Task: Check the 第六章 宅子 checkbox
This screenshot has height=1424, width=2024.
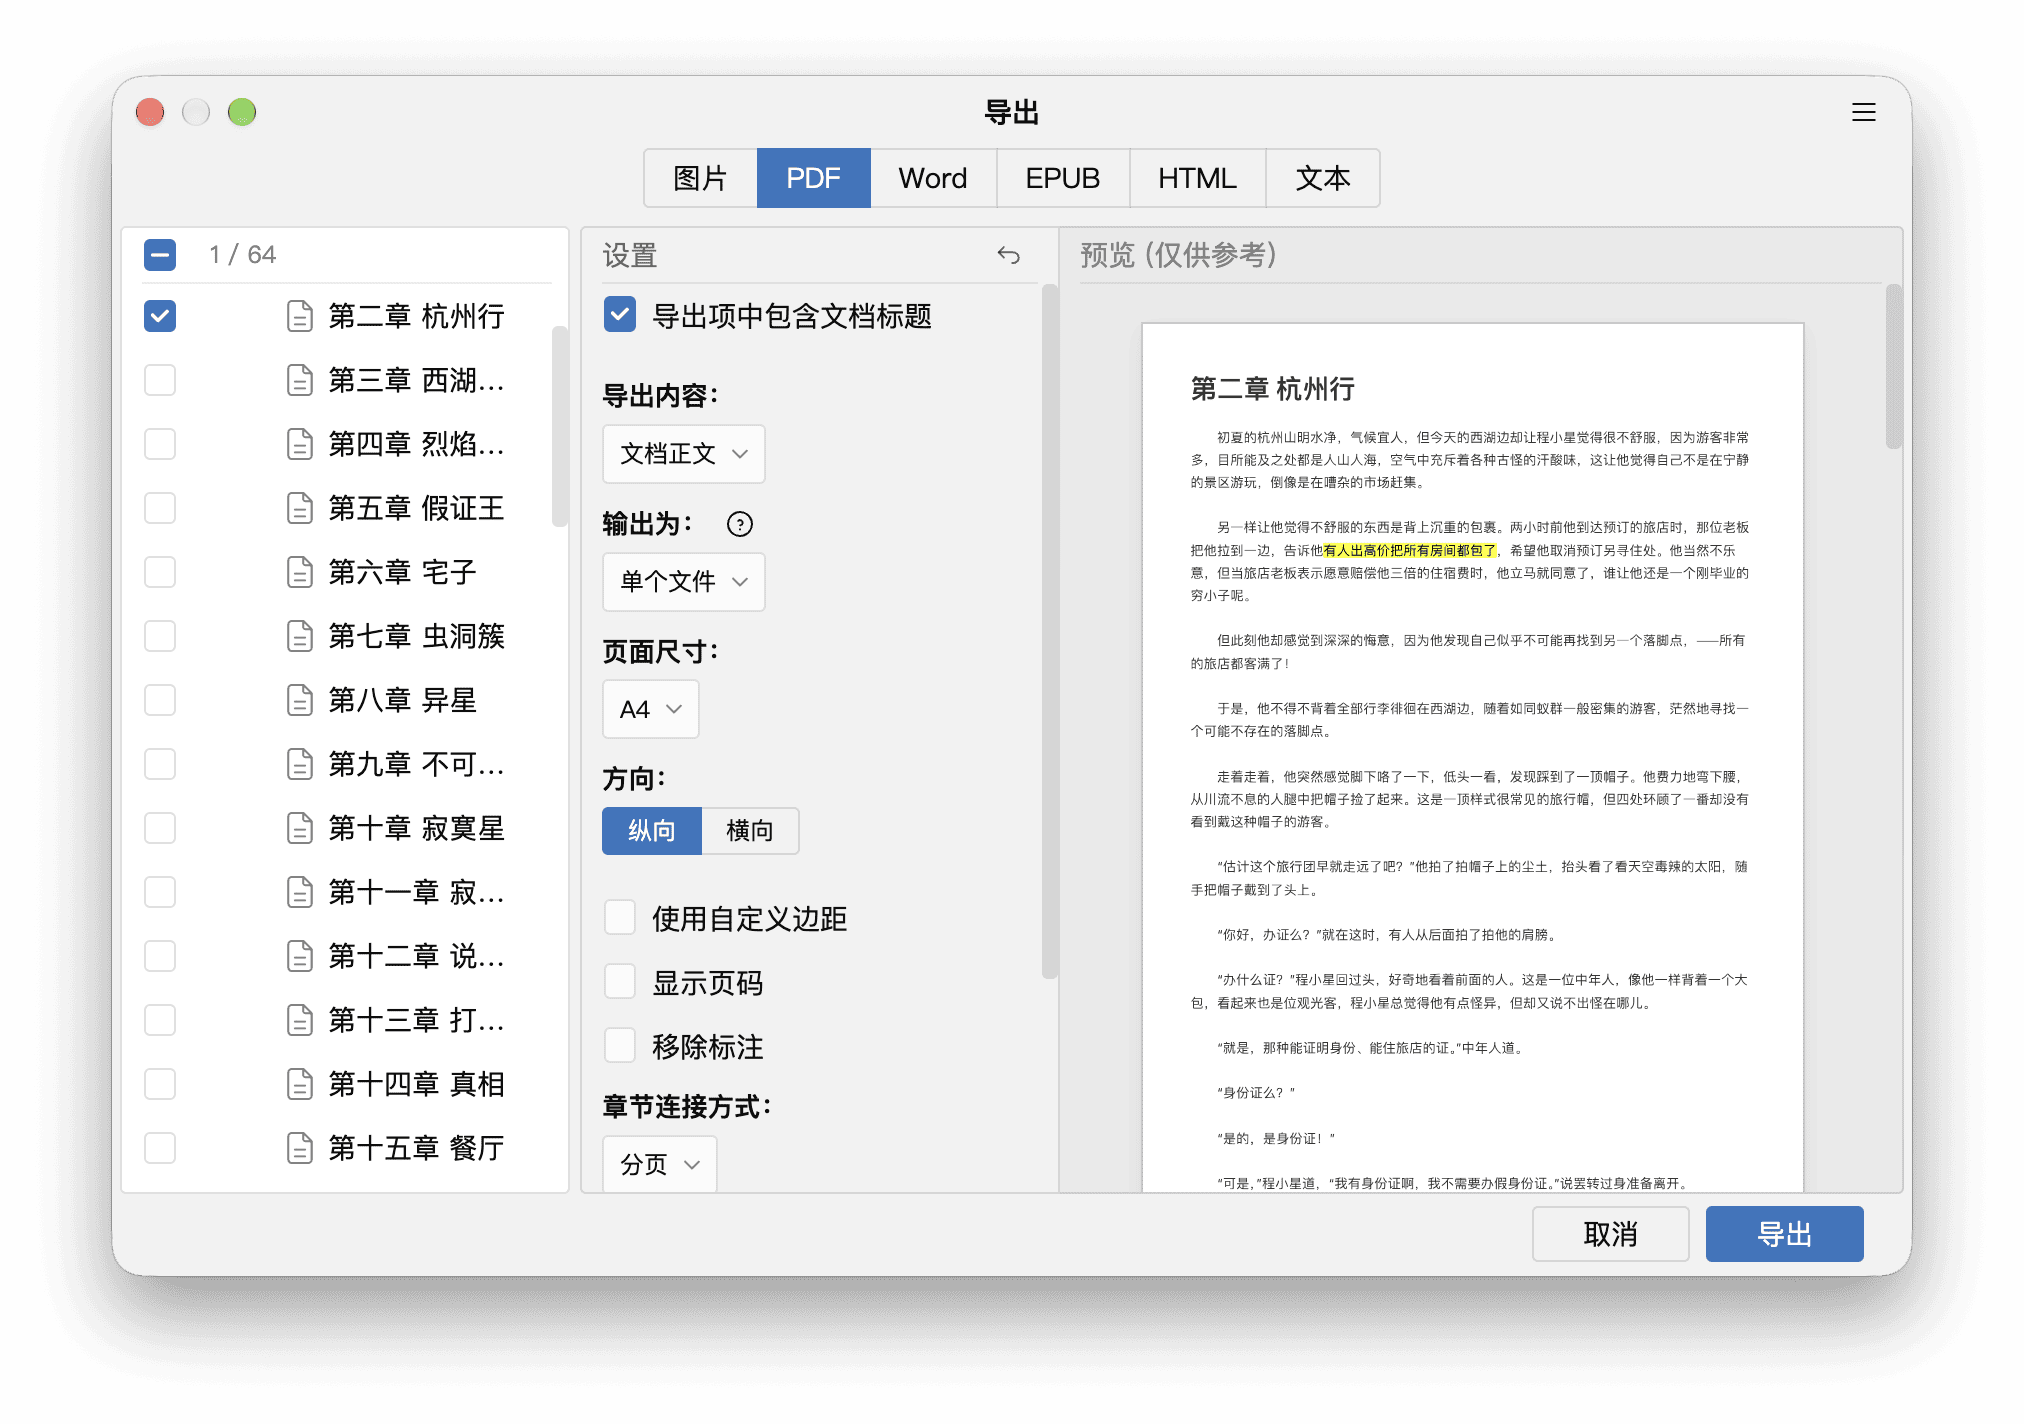Action: tap(160, 572)
